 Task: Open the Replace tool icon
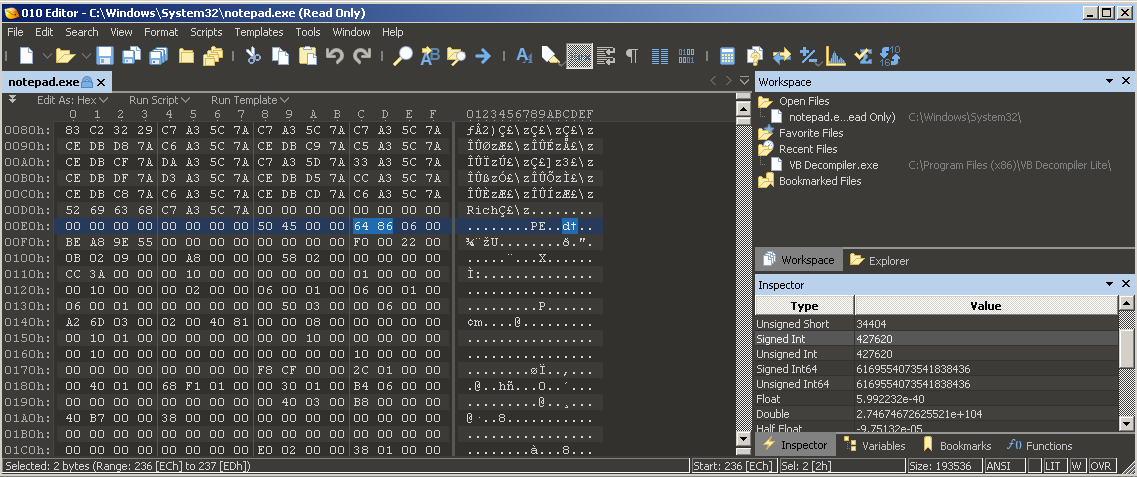[430, 56]
